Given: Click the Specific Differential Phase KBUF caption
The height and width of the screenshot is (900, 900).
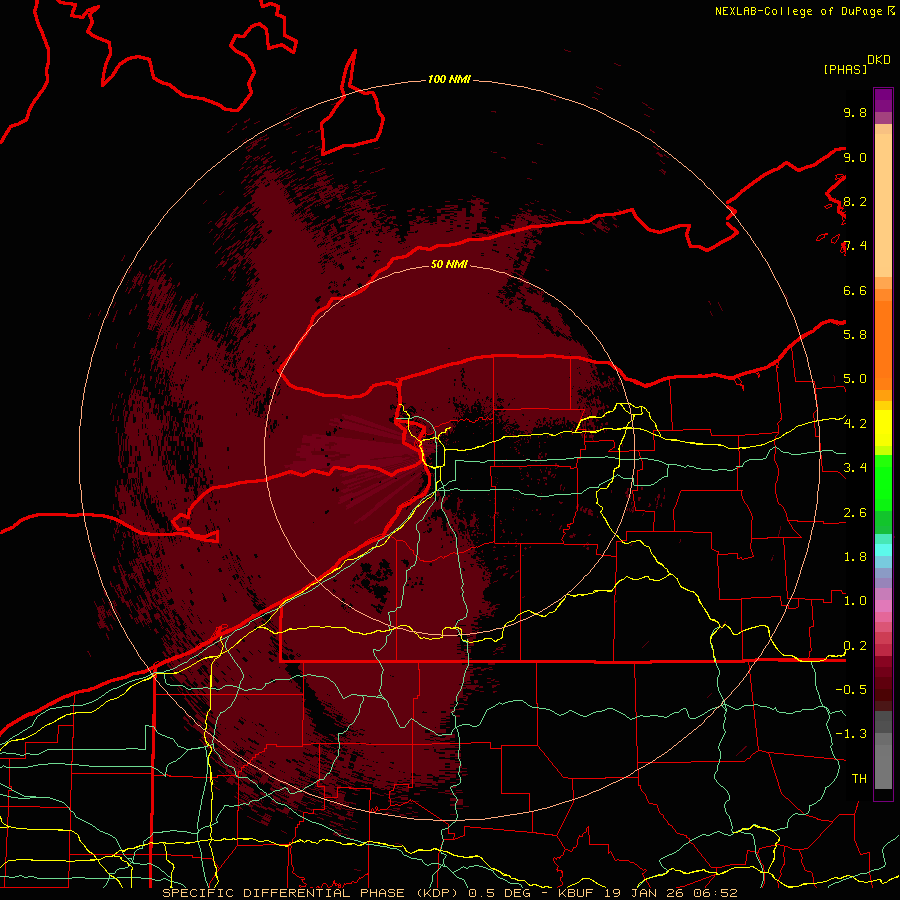Looking at the screenshot, I should click(x=449, y=893).
